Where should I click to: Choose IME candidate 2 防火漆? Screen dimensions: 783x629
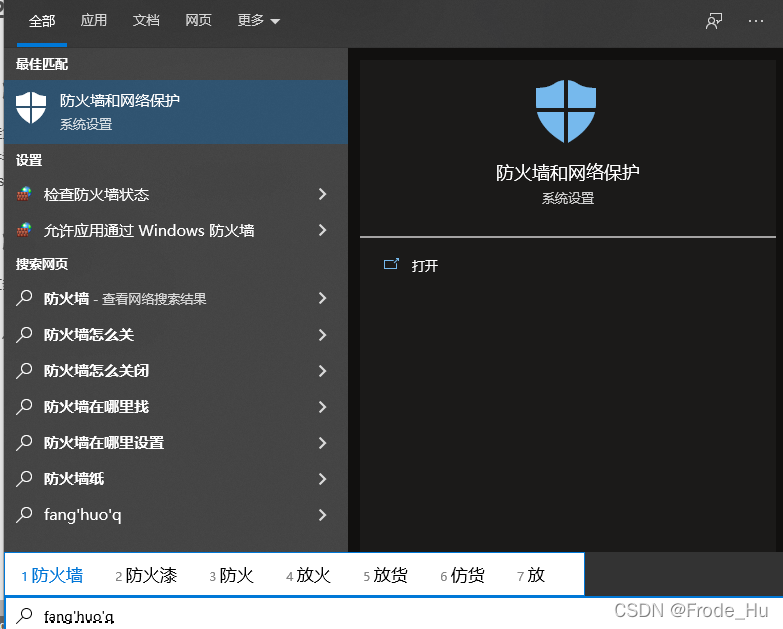tap(146, 575)
